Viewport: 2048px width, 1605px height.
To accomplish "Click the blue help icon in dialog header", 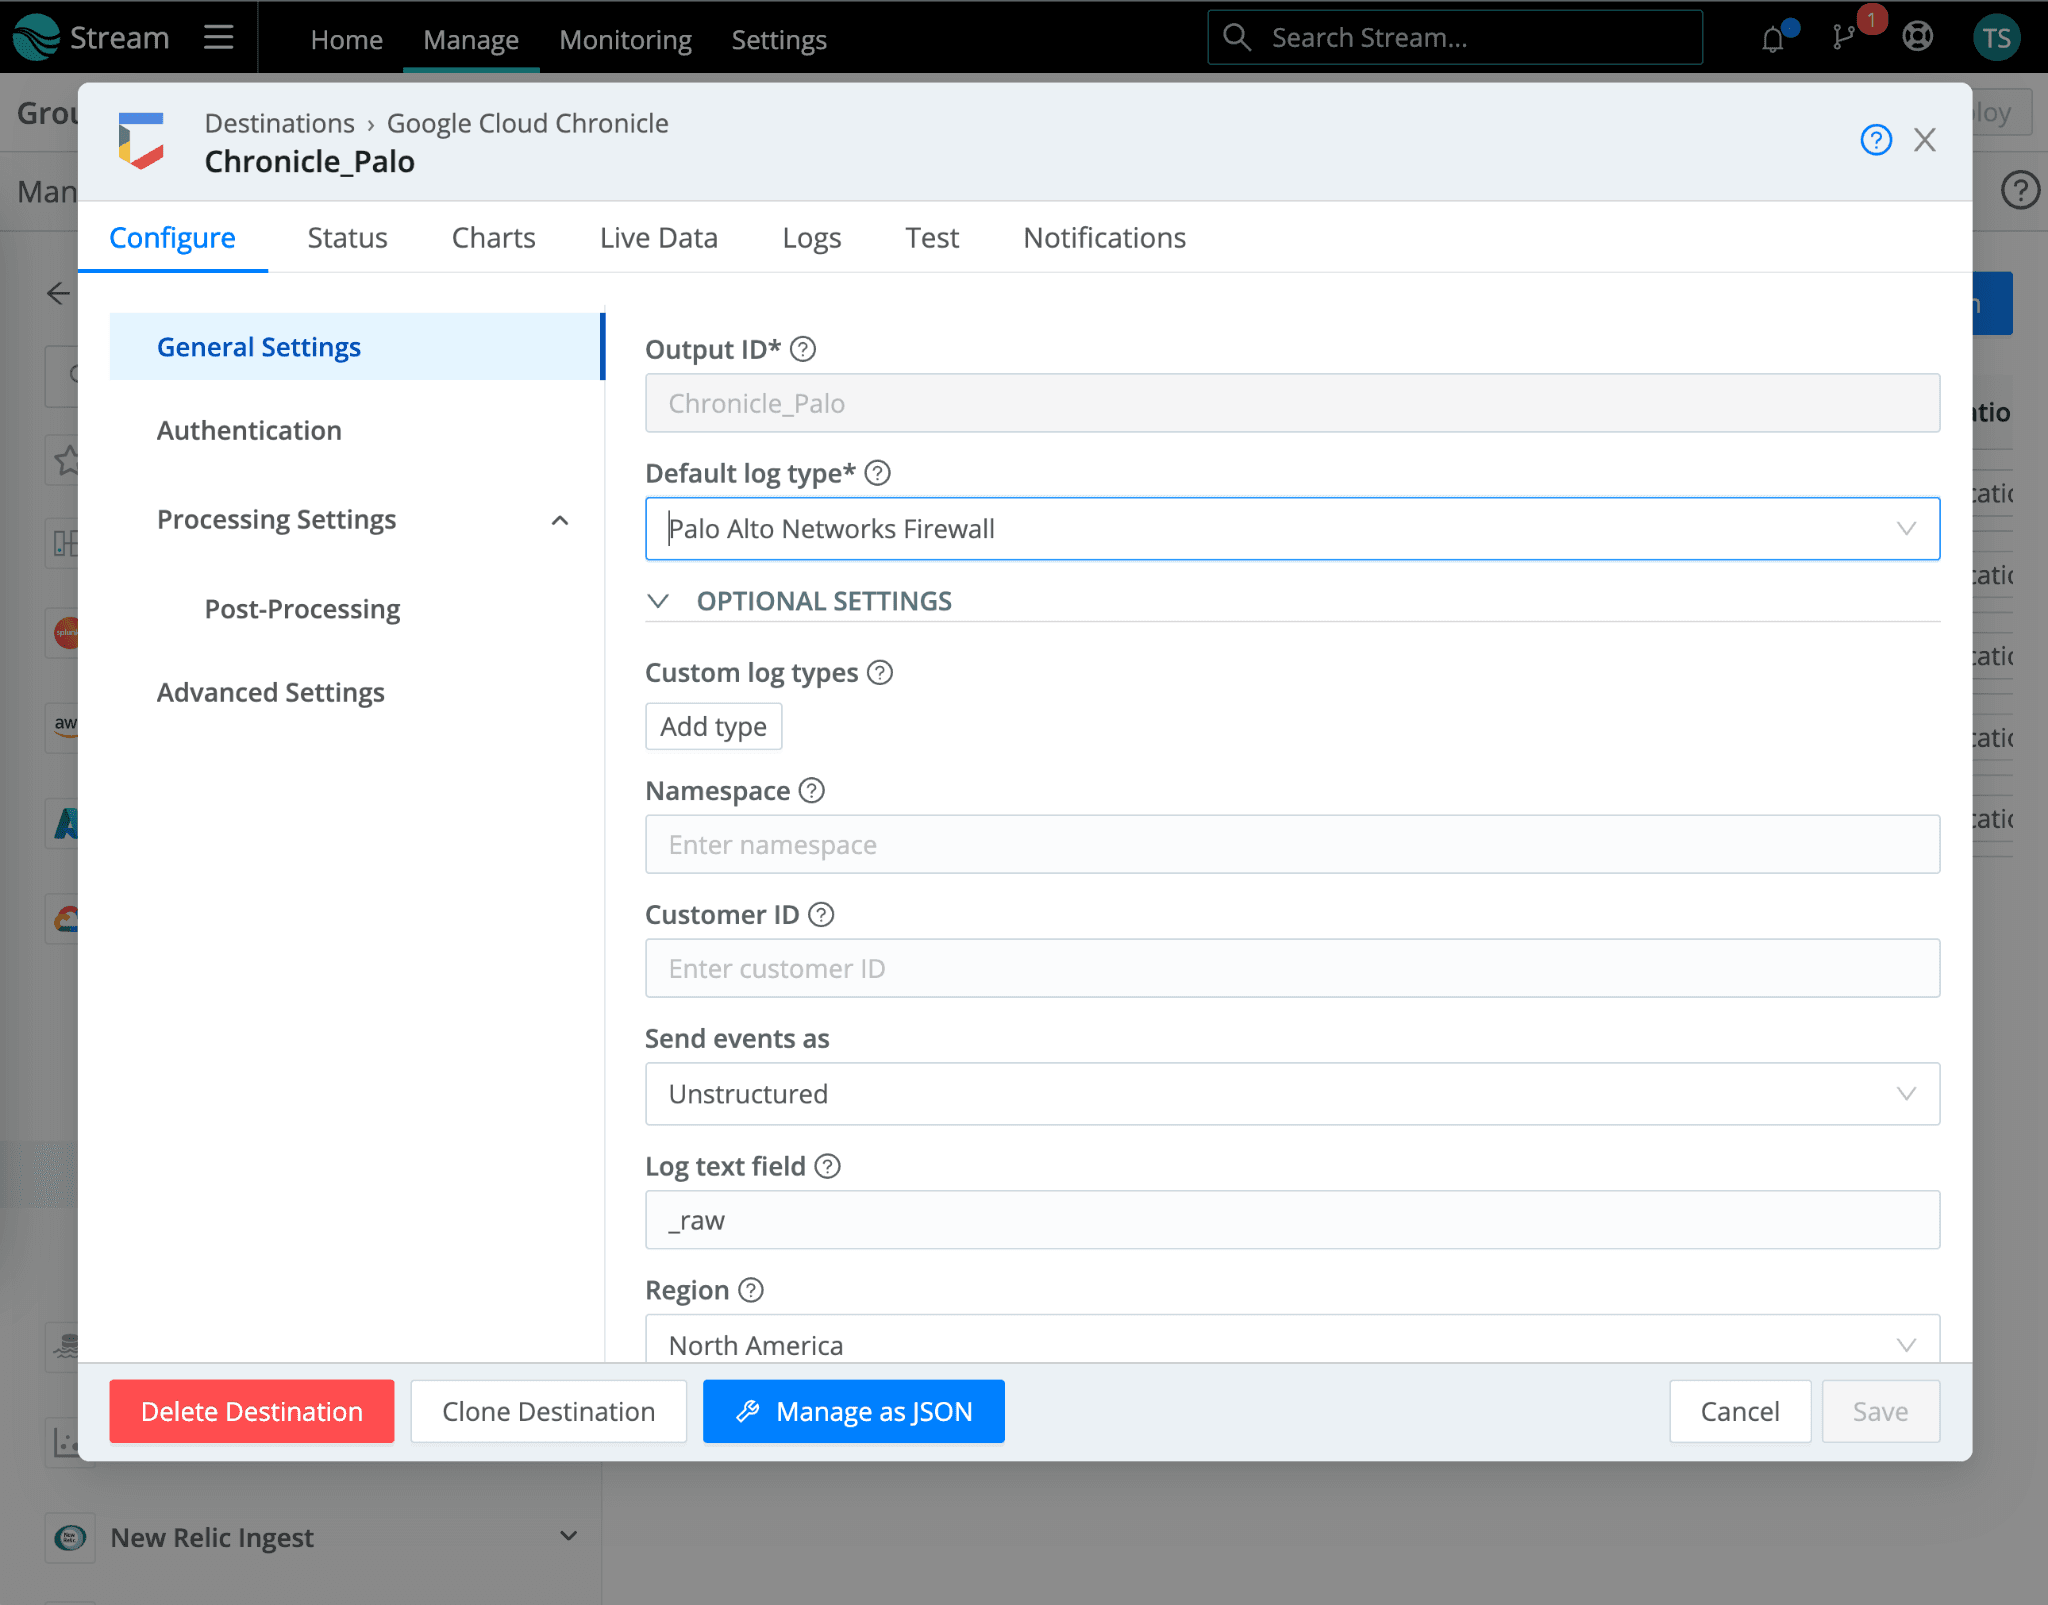I will (x=1875, y=140).
